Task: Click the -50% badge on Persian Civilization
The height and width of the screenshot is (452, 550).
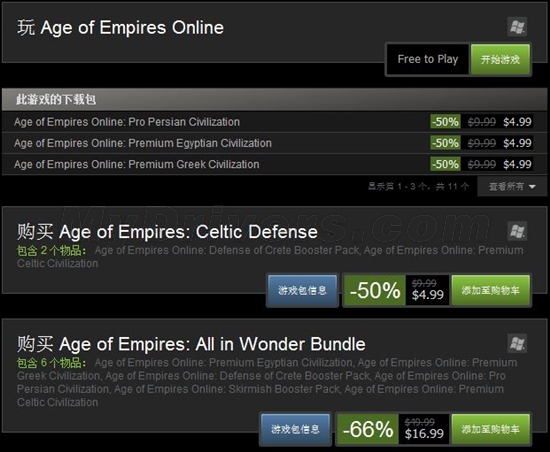Action: click(445, 122)
